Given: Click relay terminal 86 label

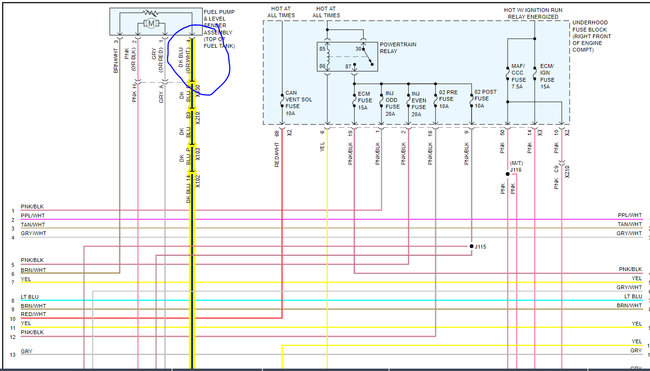Looking at the screenshot, I should 322,66.
